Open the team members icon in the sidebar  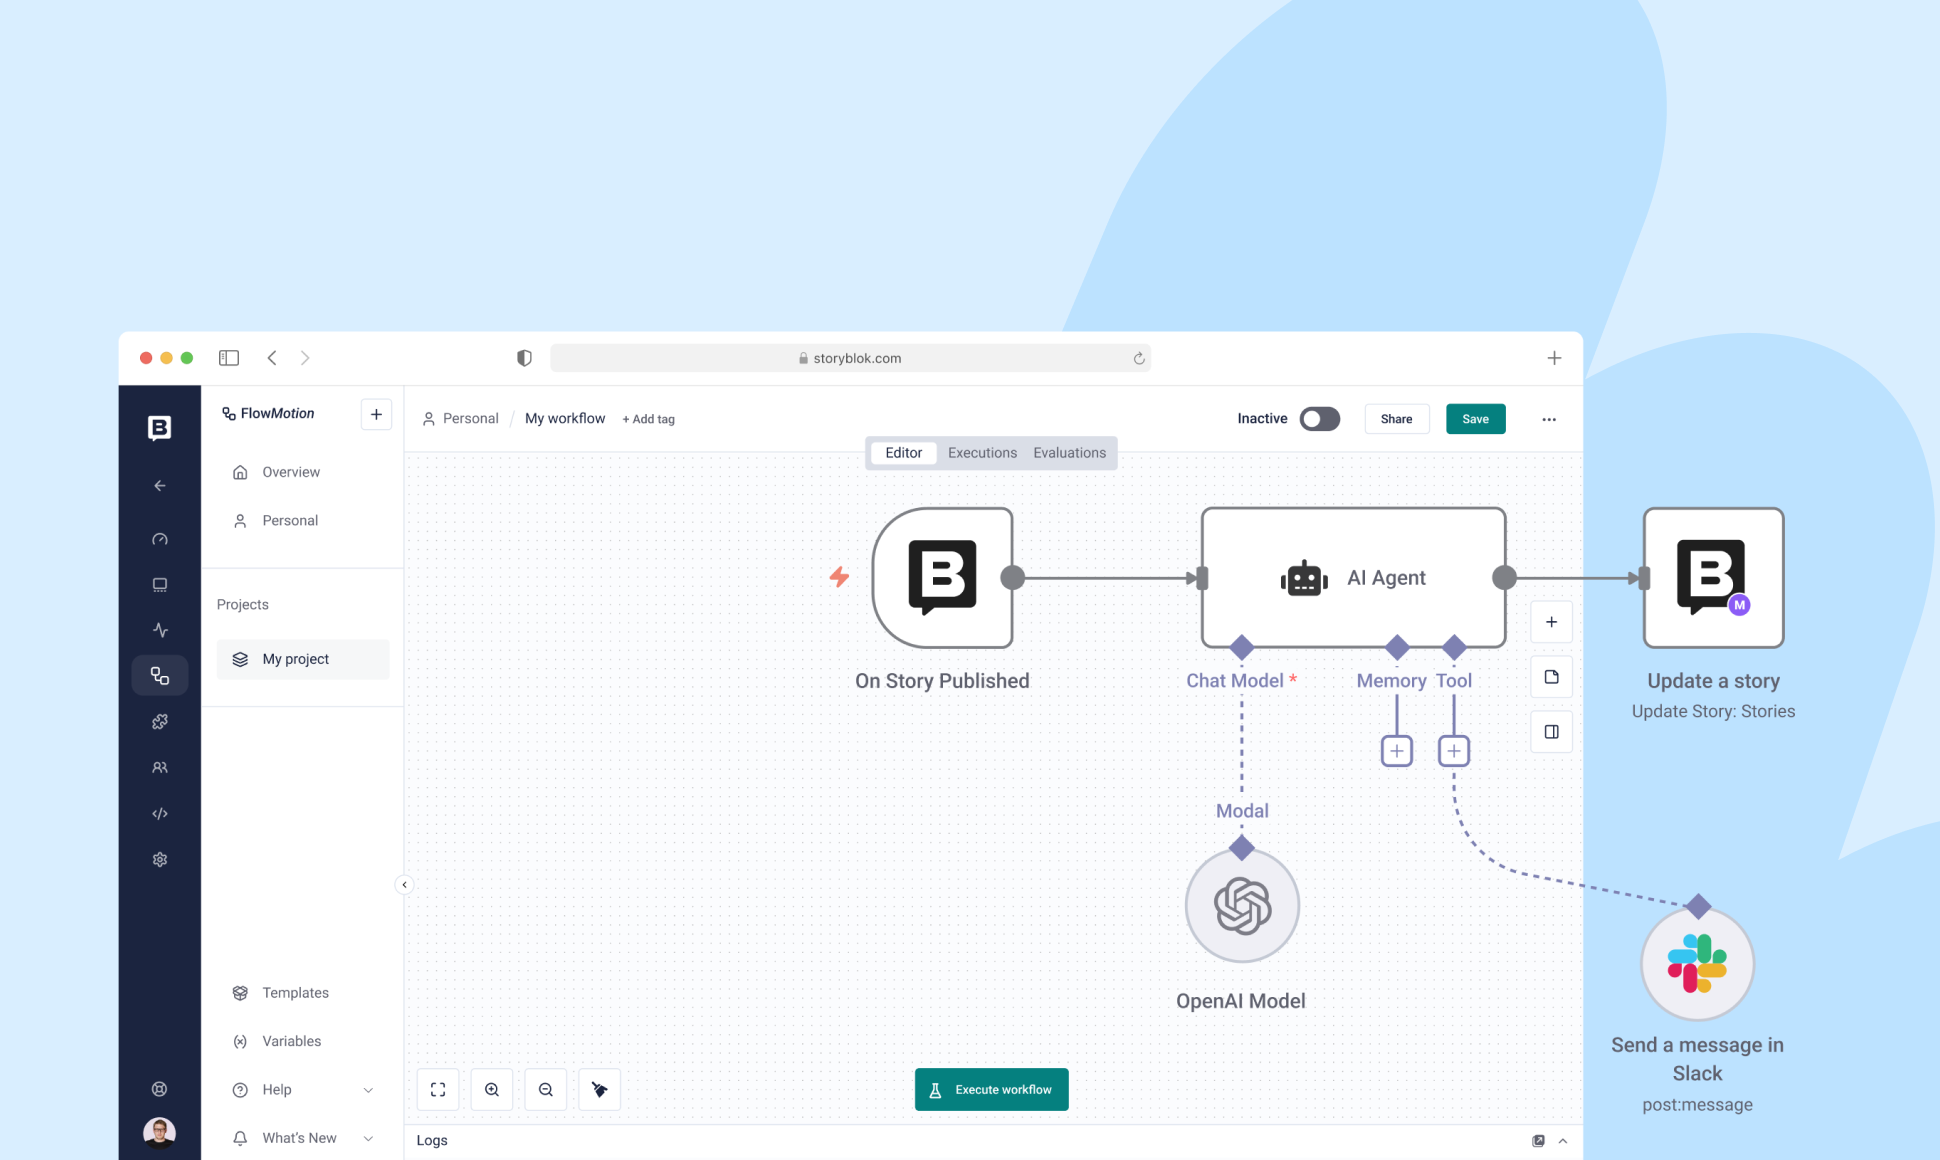[160, 767]
